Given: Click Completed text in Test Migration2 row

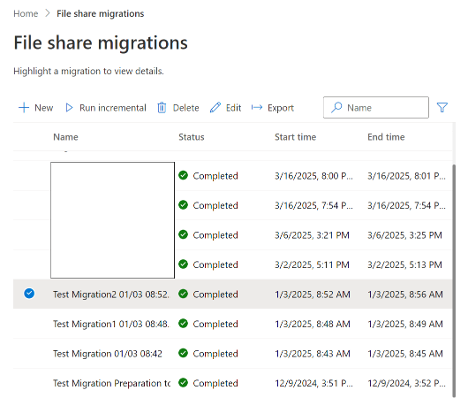Looking at the screenshot, I should pos(215,294).
